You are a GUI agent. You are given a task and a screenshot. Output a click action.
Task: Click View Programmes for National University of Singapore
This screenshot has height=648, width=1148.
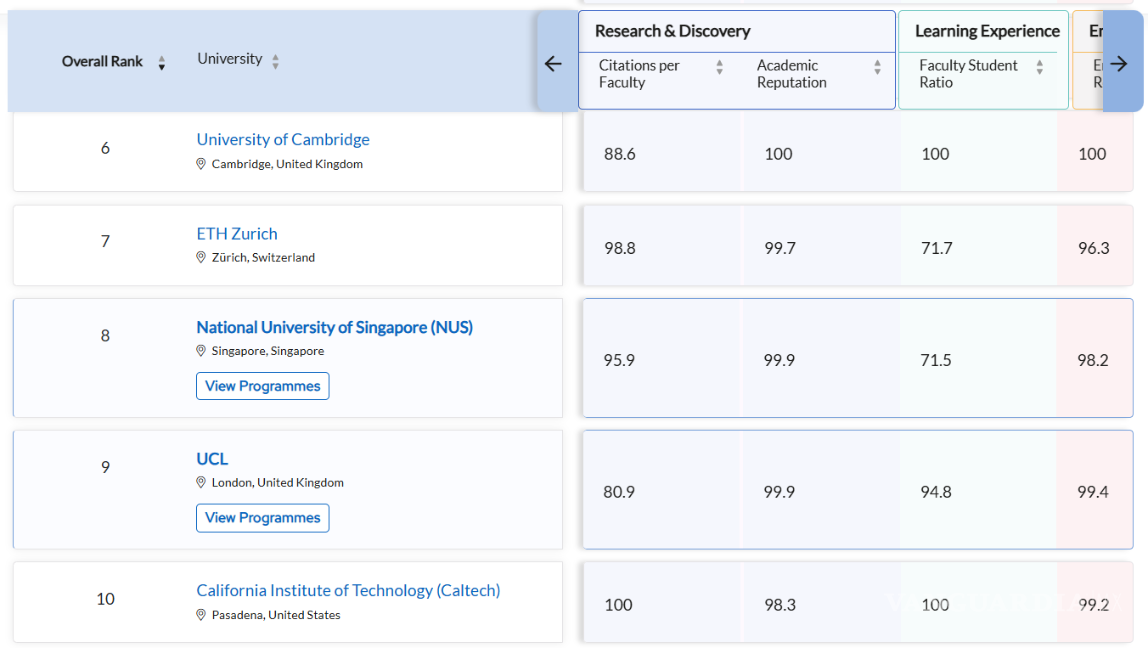pyautogui.click(x=262, y=386)
